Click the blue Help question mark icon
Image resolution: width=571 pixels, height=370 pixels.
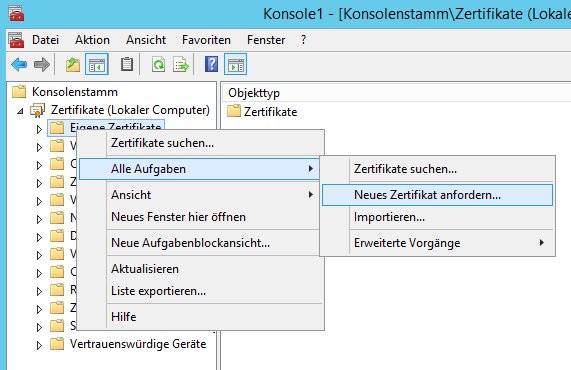pyautogui.click(x=211, y=64)
